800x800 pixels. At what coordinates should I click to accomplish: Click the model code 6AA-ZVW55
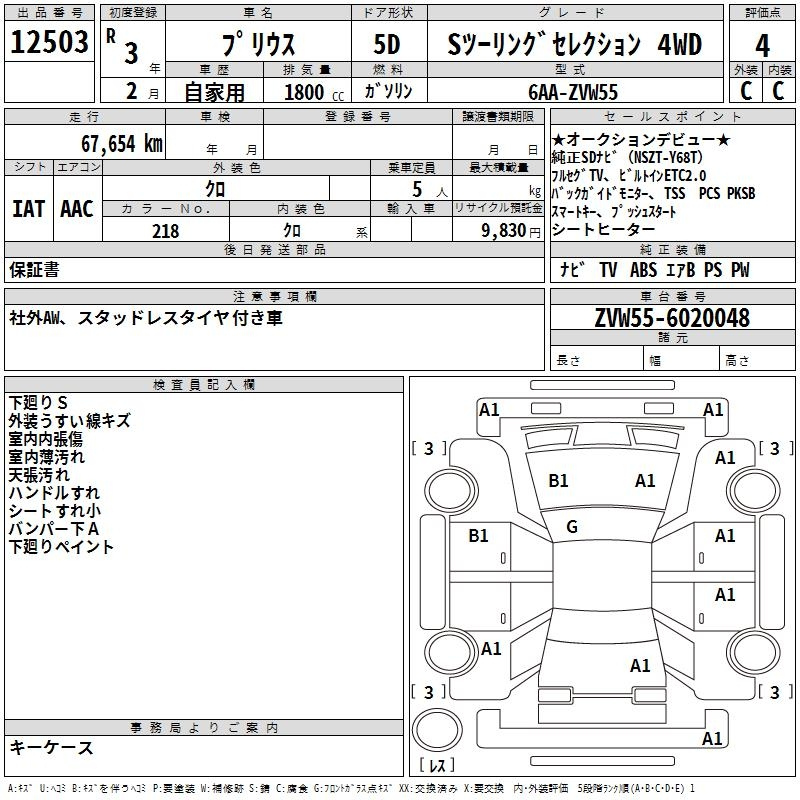point(573,92)
